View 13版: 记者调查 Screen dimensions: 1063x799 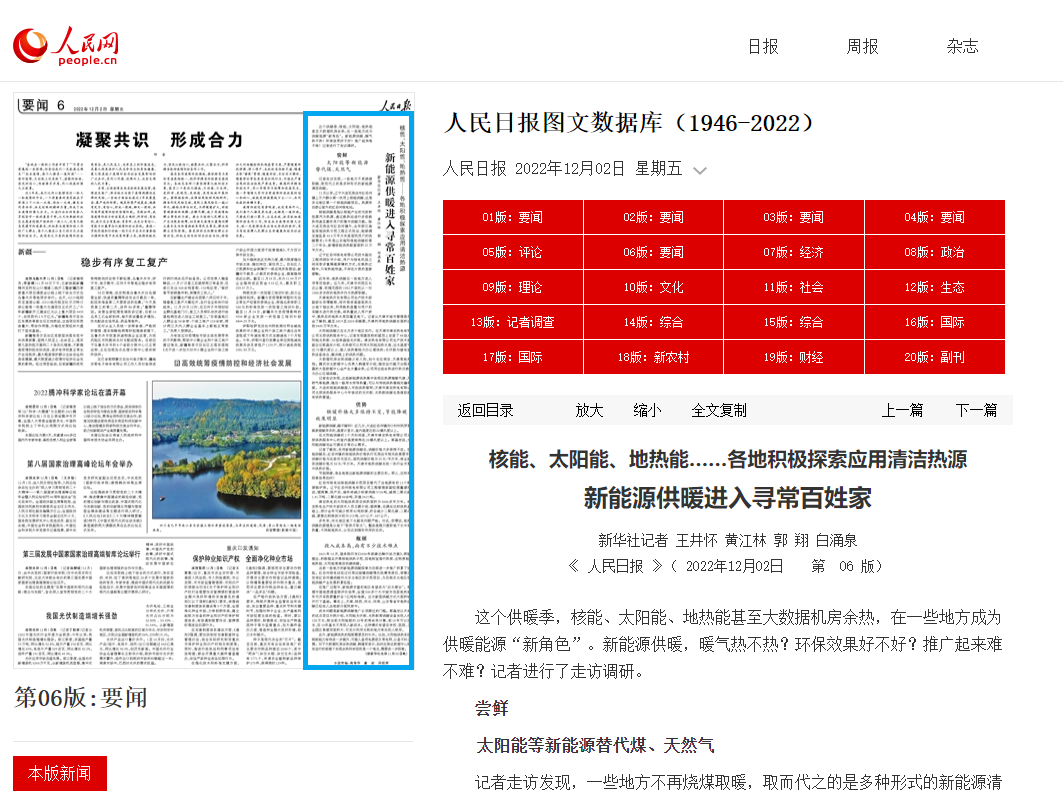pyautogui.click(x=513, y=322)
